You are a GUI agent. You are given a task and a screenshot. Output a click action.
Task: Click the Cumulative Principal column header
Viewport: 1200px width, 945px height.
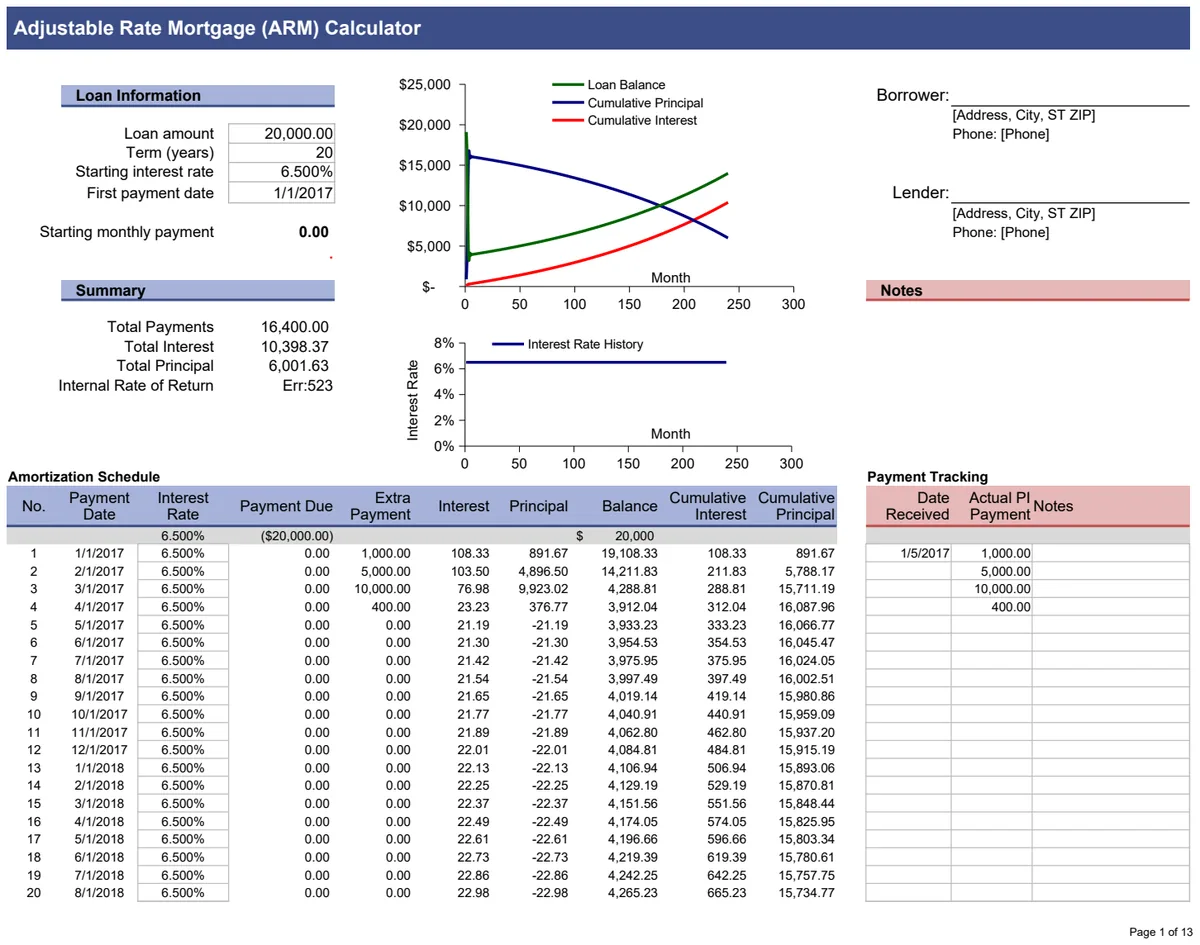pos(796,506)
